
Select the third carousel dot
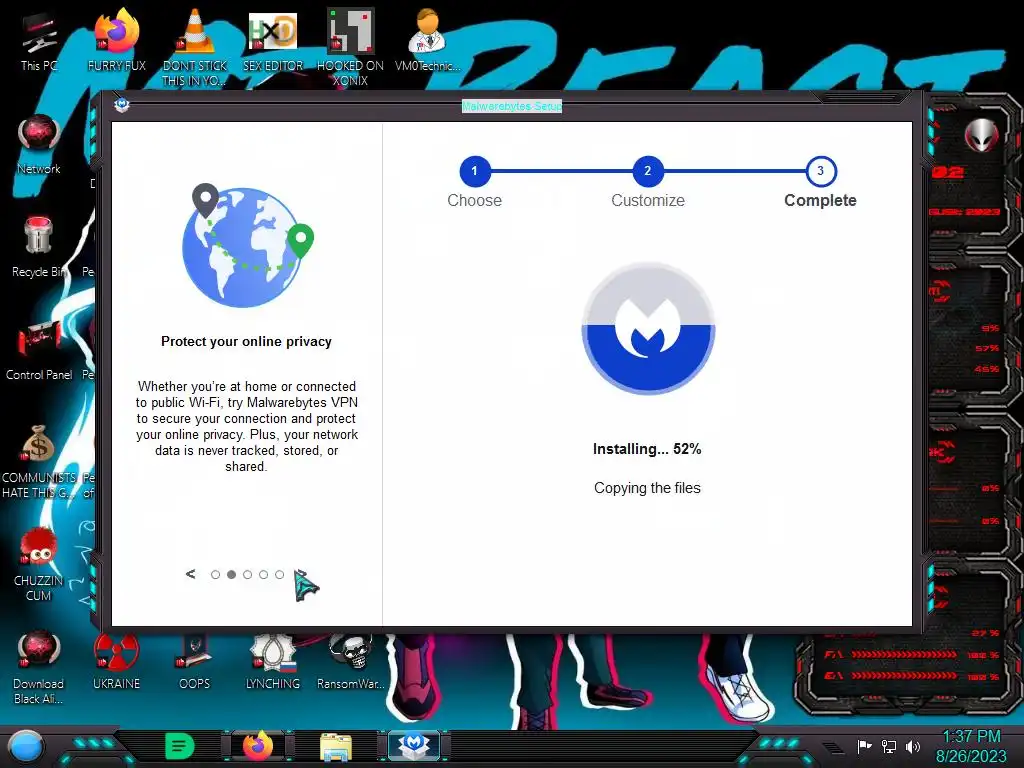pos(248,575)
